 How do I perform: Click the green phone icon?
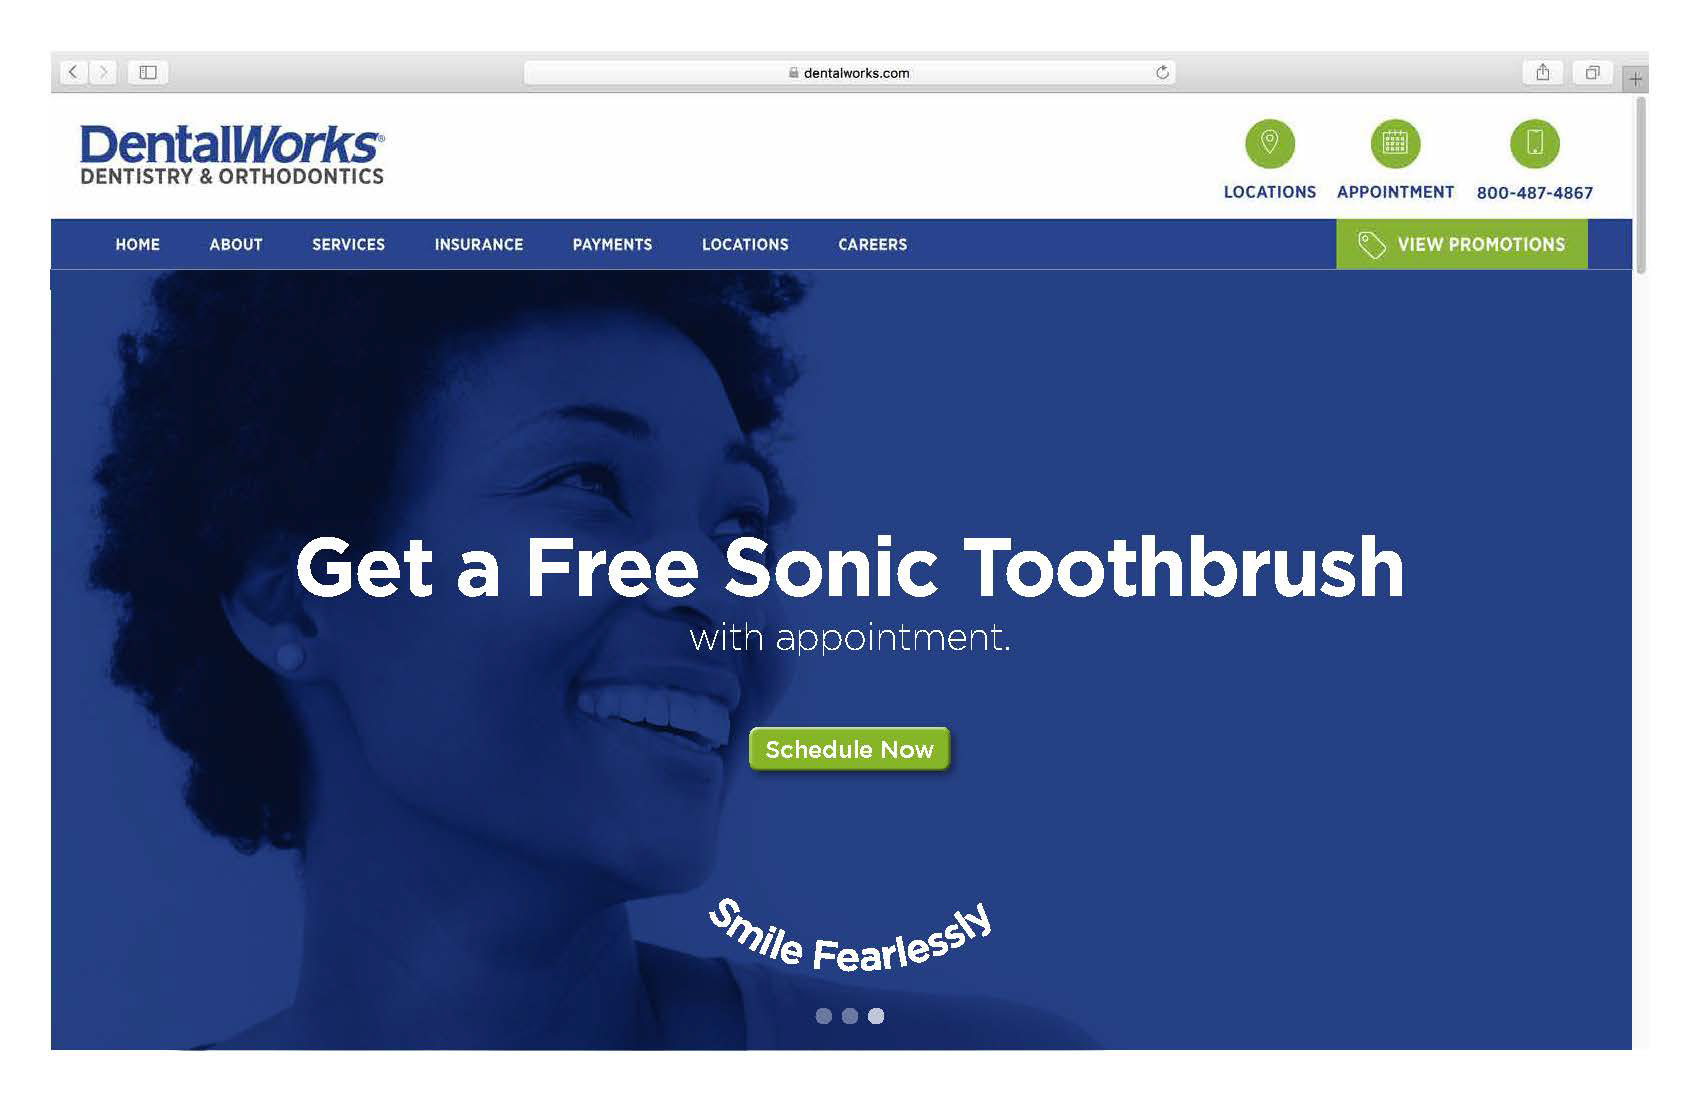click(1535, 144)
